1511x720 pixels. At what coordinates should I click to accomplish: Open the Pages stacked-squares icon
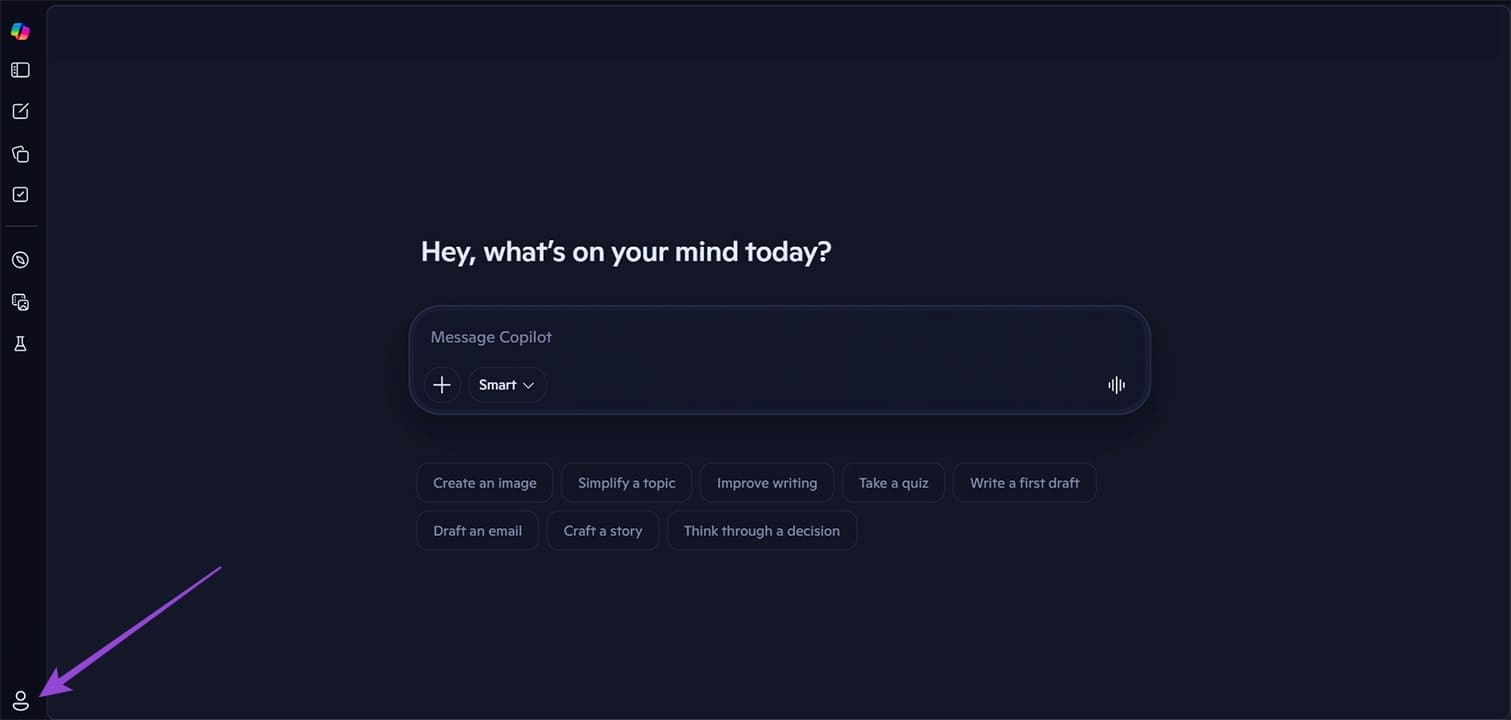tap(20, 154)
